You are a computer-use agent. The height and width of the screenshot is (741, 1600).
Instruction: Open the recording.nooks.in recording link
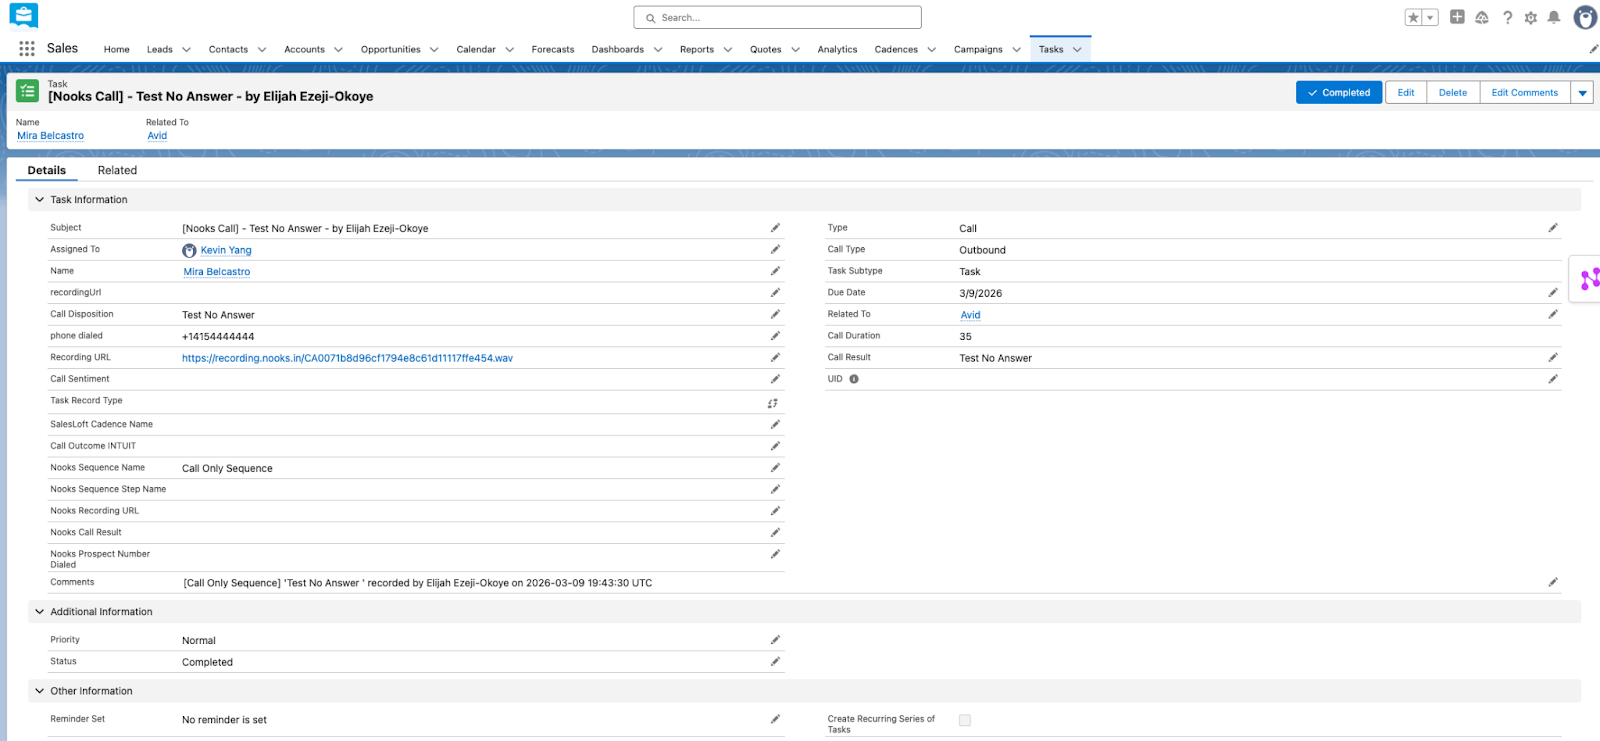coord(347,358)
